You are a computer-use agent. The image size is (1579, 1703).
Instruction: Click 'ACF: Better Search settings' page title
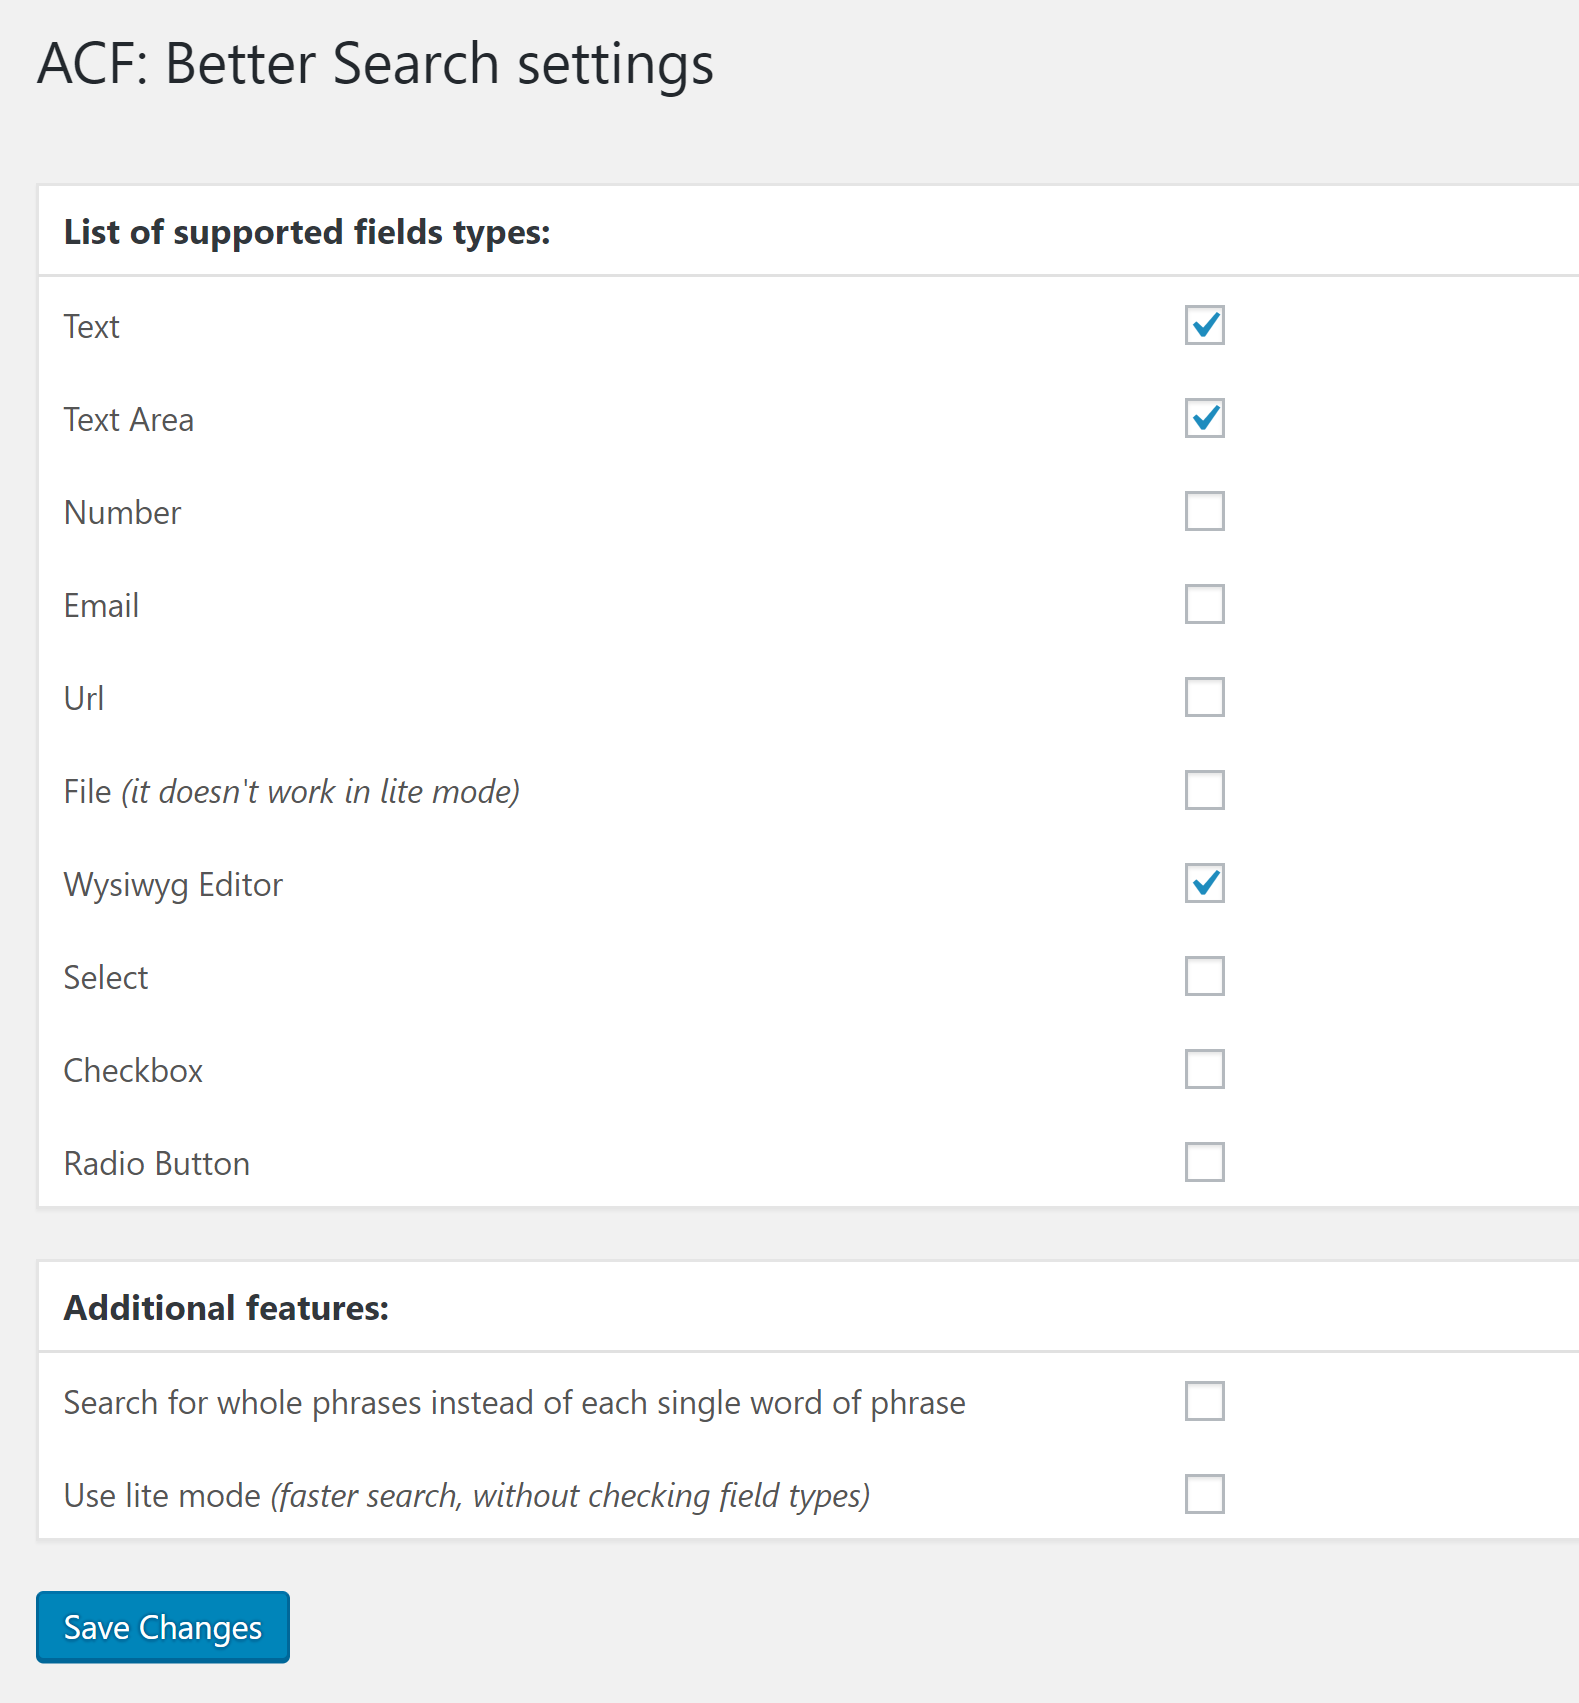coord(376,66)
